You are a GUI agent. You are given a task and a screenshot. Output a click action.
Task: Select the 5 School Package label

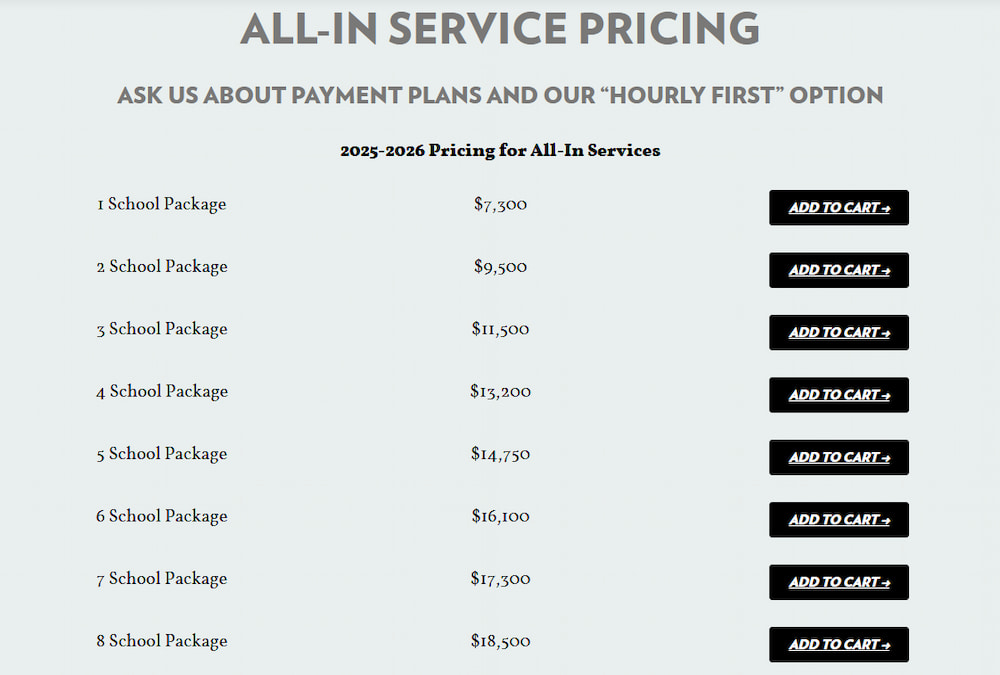[x=161, y=454]
